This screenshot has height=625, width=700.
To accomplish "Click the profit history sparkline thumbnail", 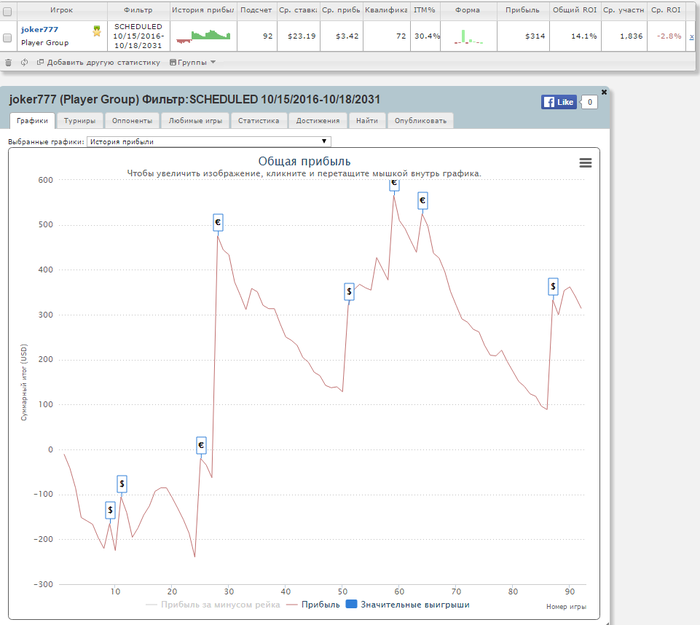I will tap(204, 36).
